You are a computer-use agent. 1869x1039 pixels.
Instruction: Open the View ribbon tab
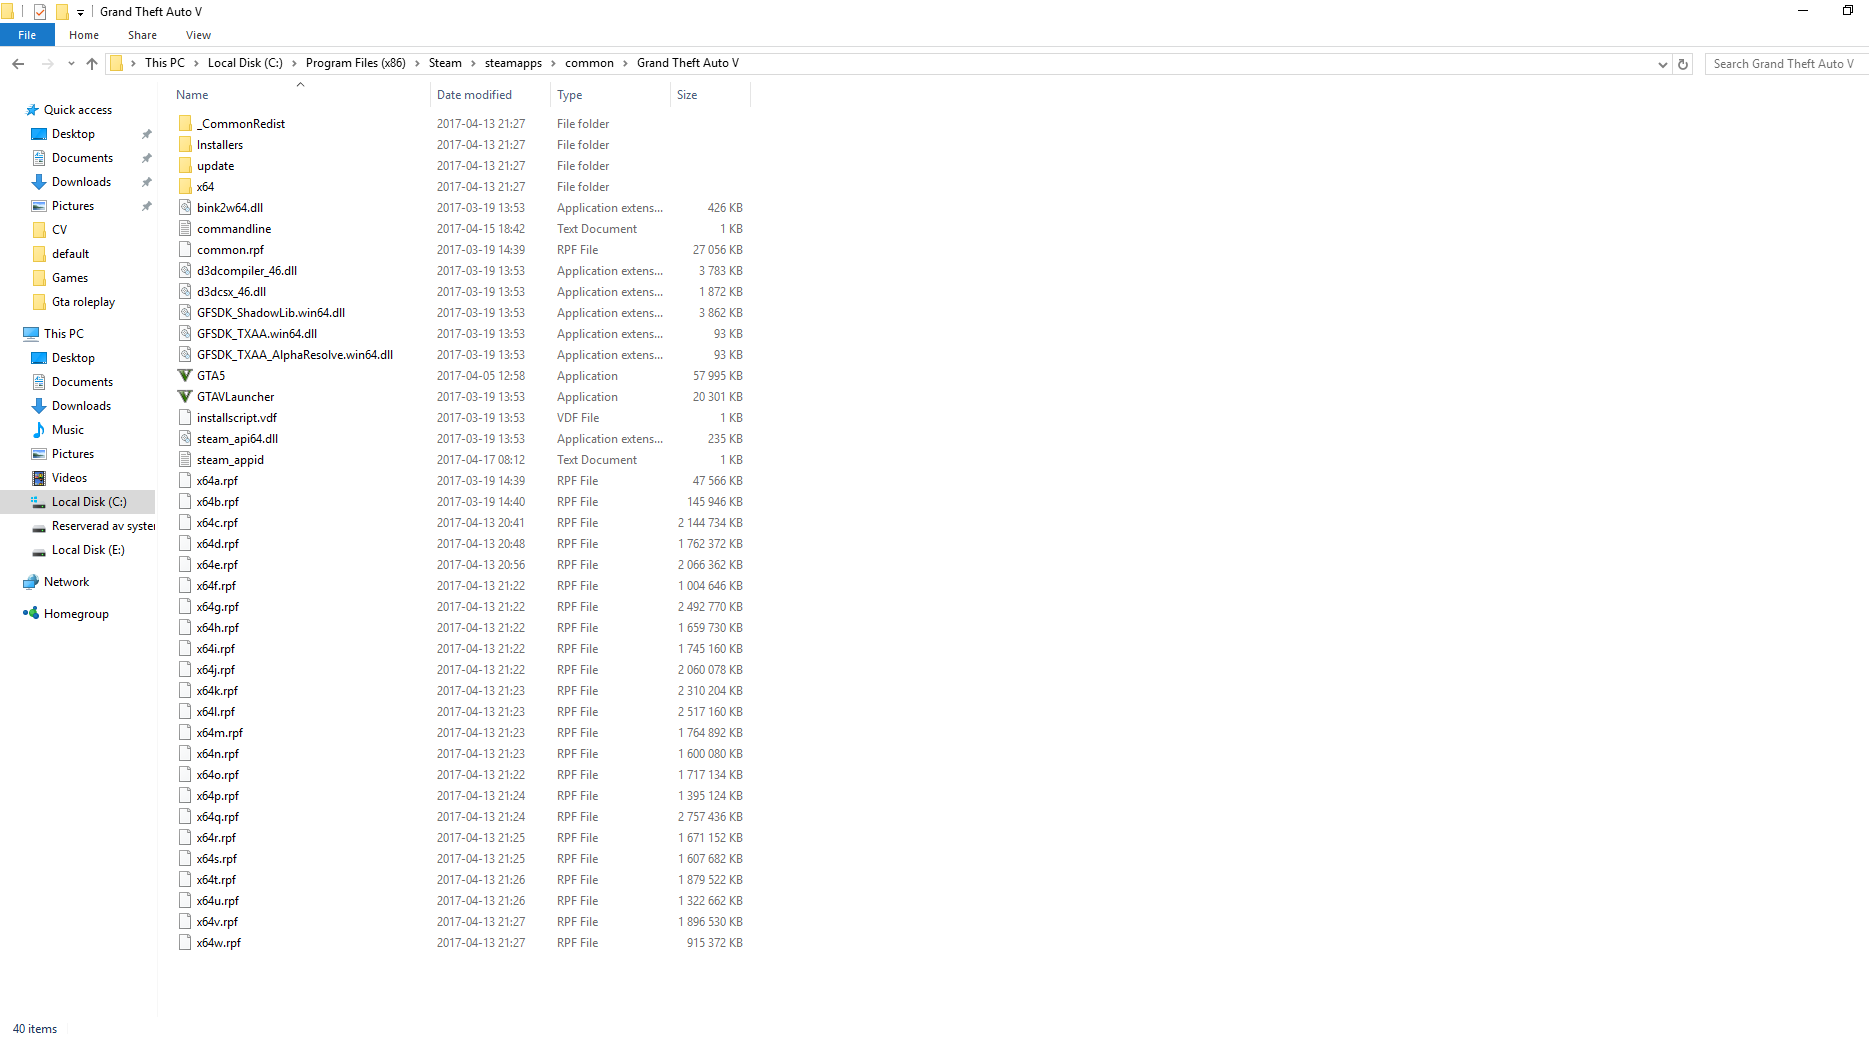pyautogui.click(x=198, y=35)
